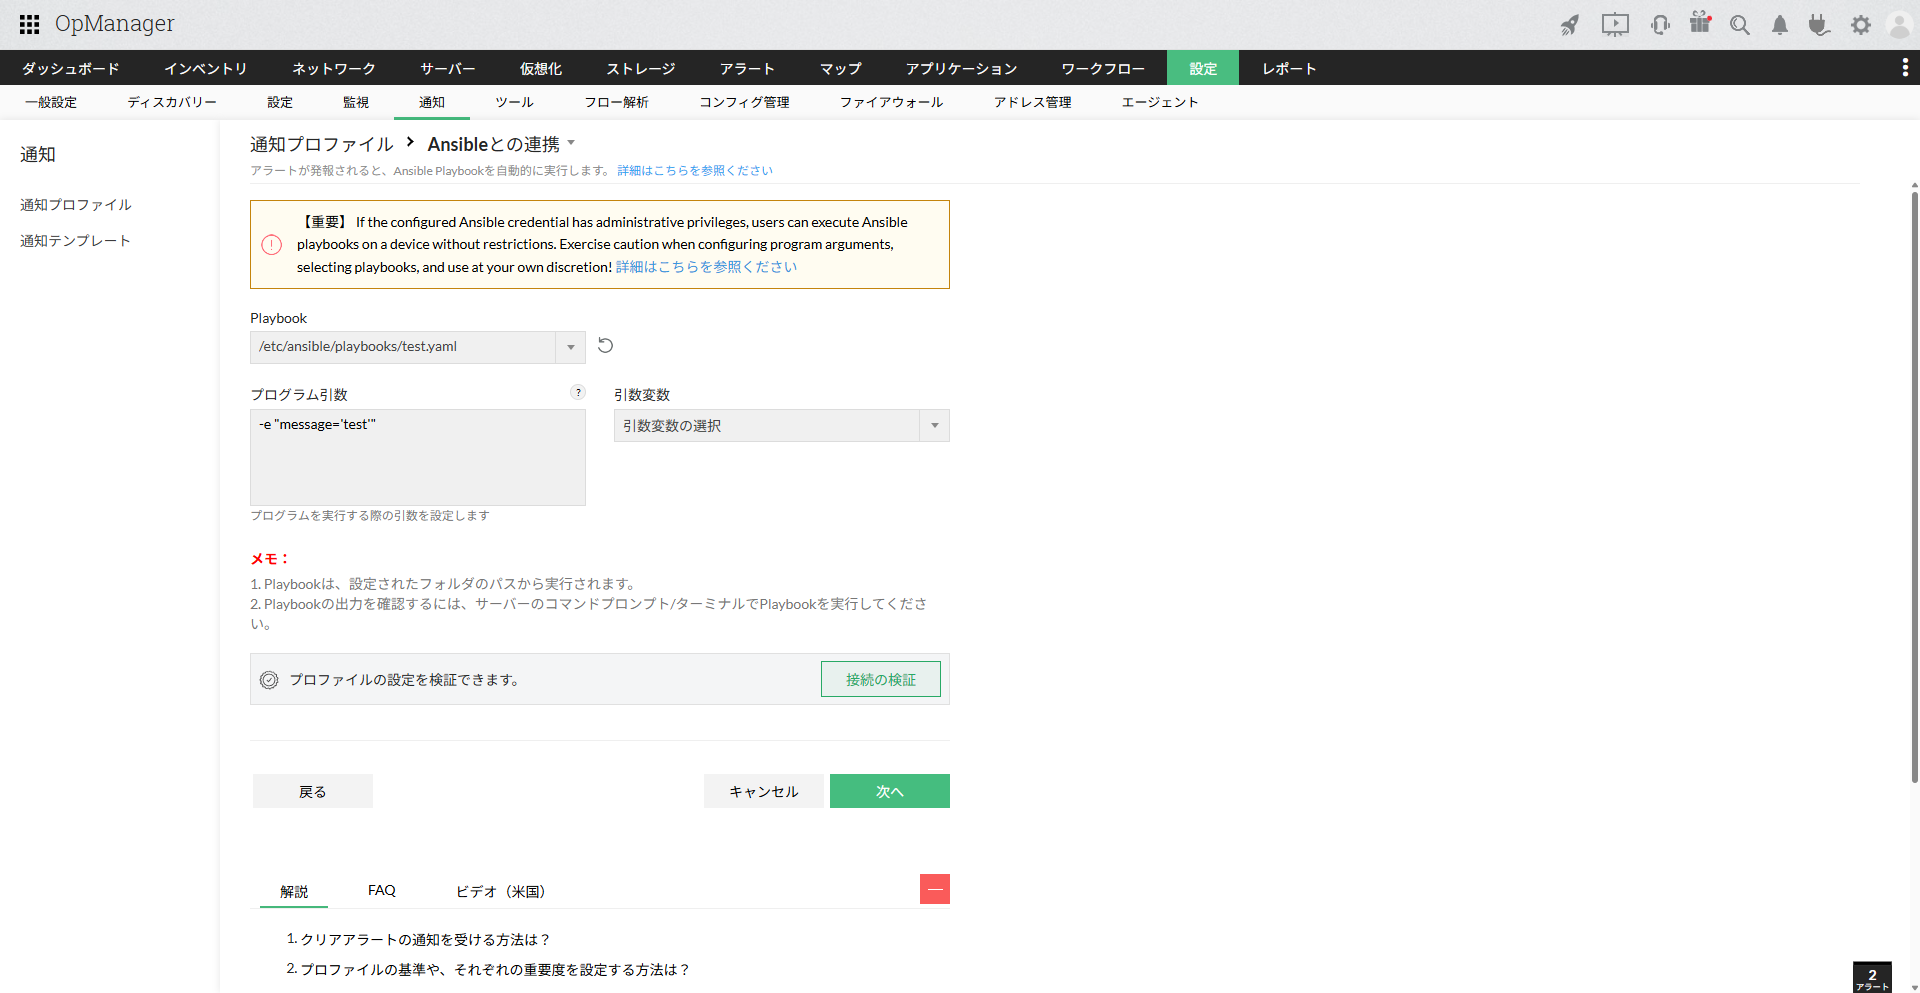Select the サーバー menu
The width and height of the screenshot is (1920, 993).
click(448, 68)
